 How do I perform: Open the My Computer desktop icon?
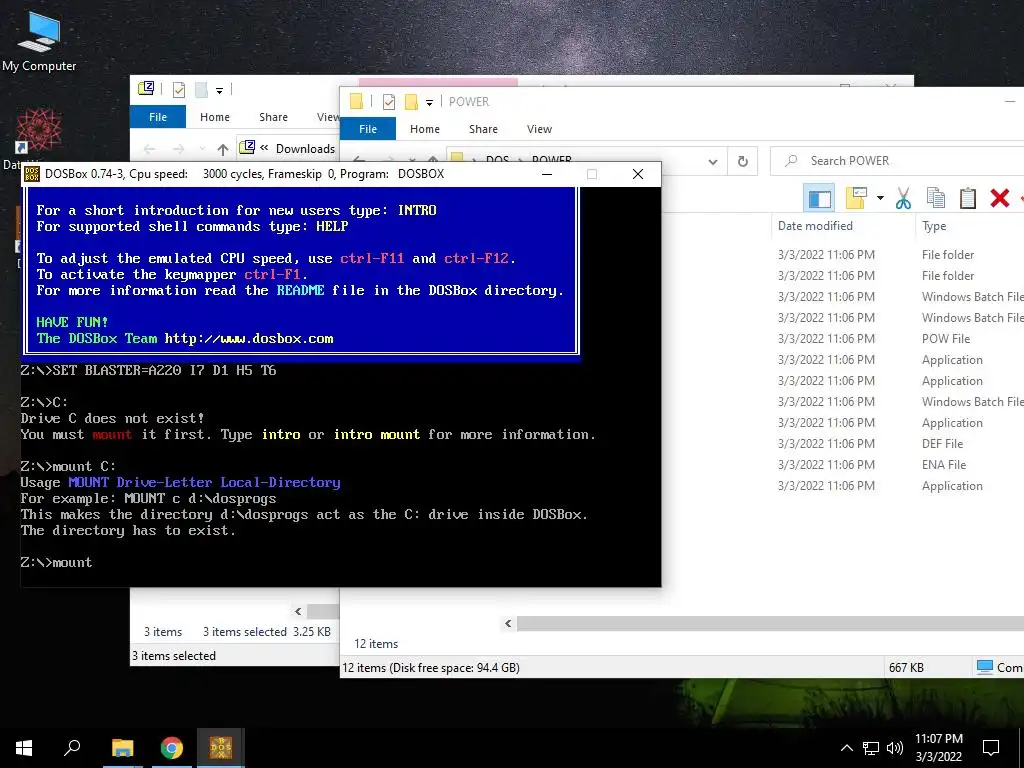[x=39, y=40]
